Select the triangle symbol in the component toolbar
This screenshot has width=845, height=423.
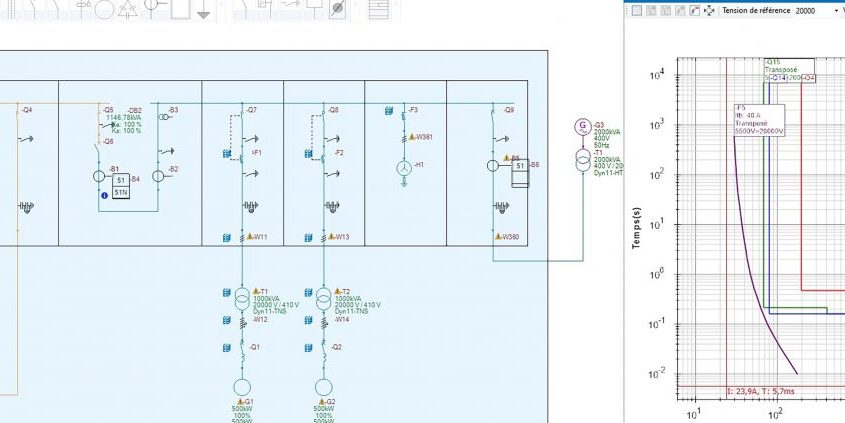pos(128,9)
